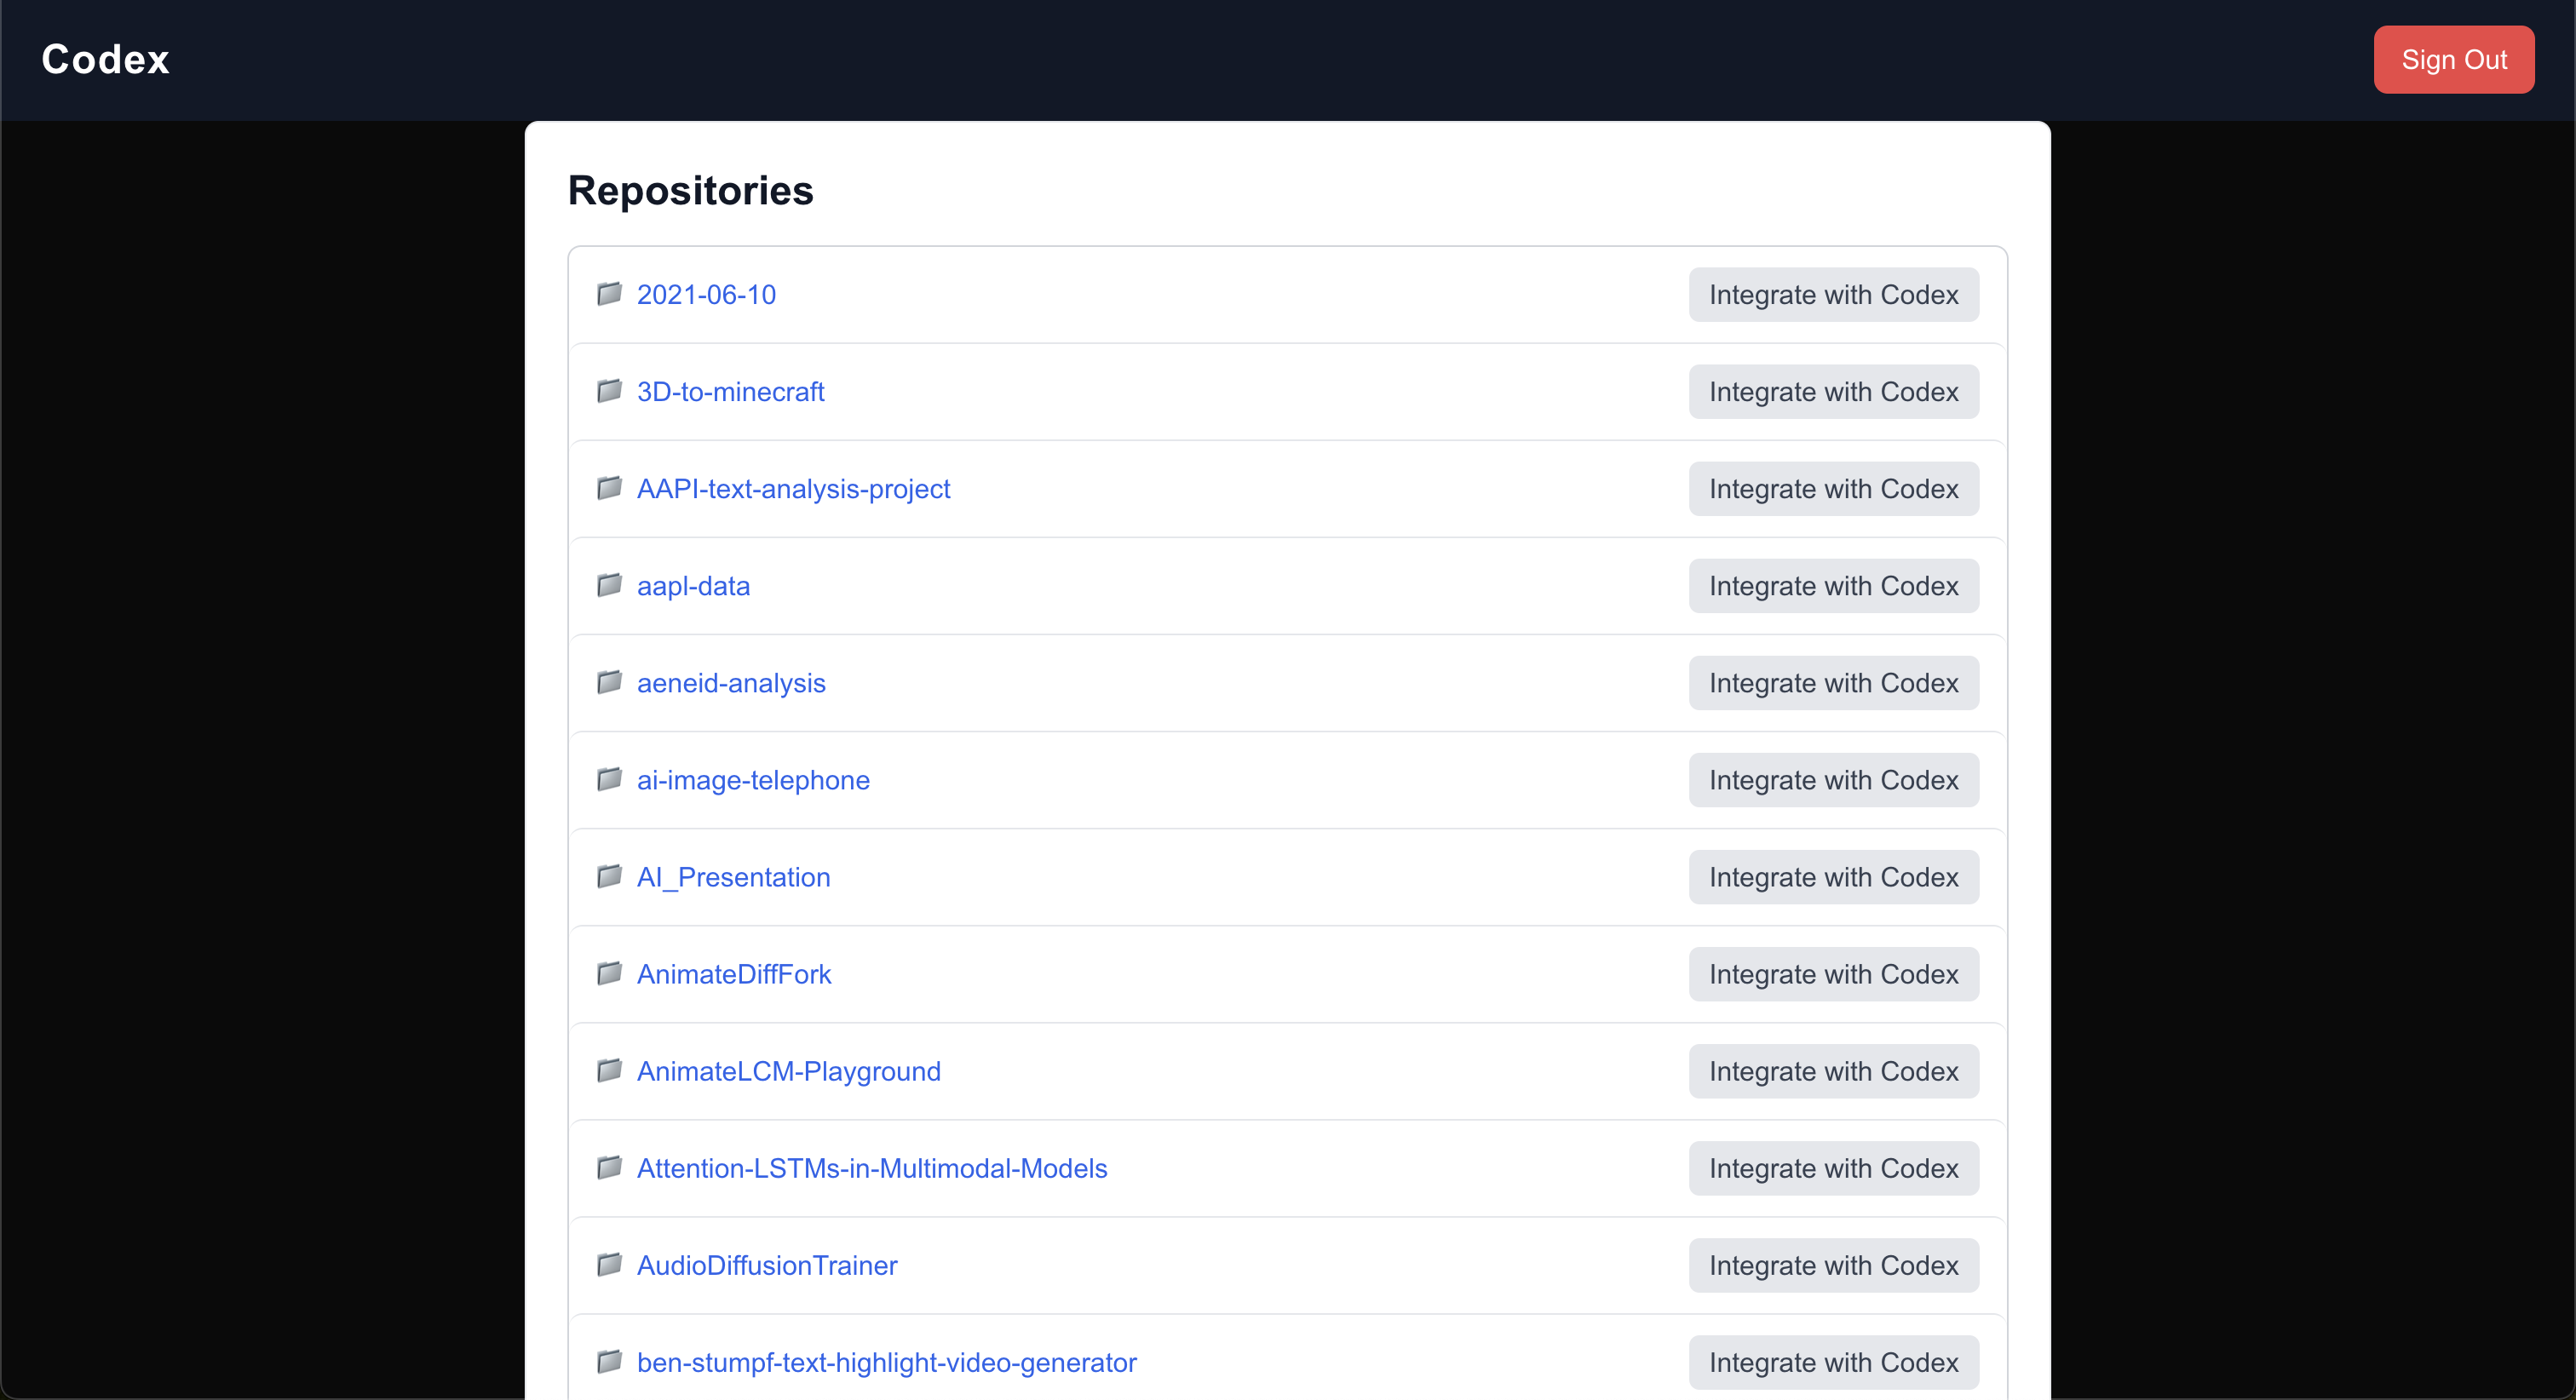
Task: Click folder icon beside AI_Presentation
Action: (x=609, y=876)
